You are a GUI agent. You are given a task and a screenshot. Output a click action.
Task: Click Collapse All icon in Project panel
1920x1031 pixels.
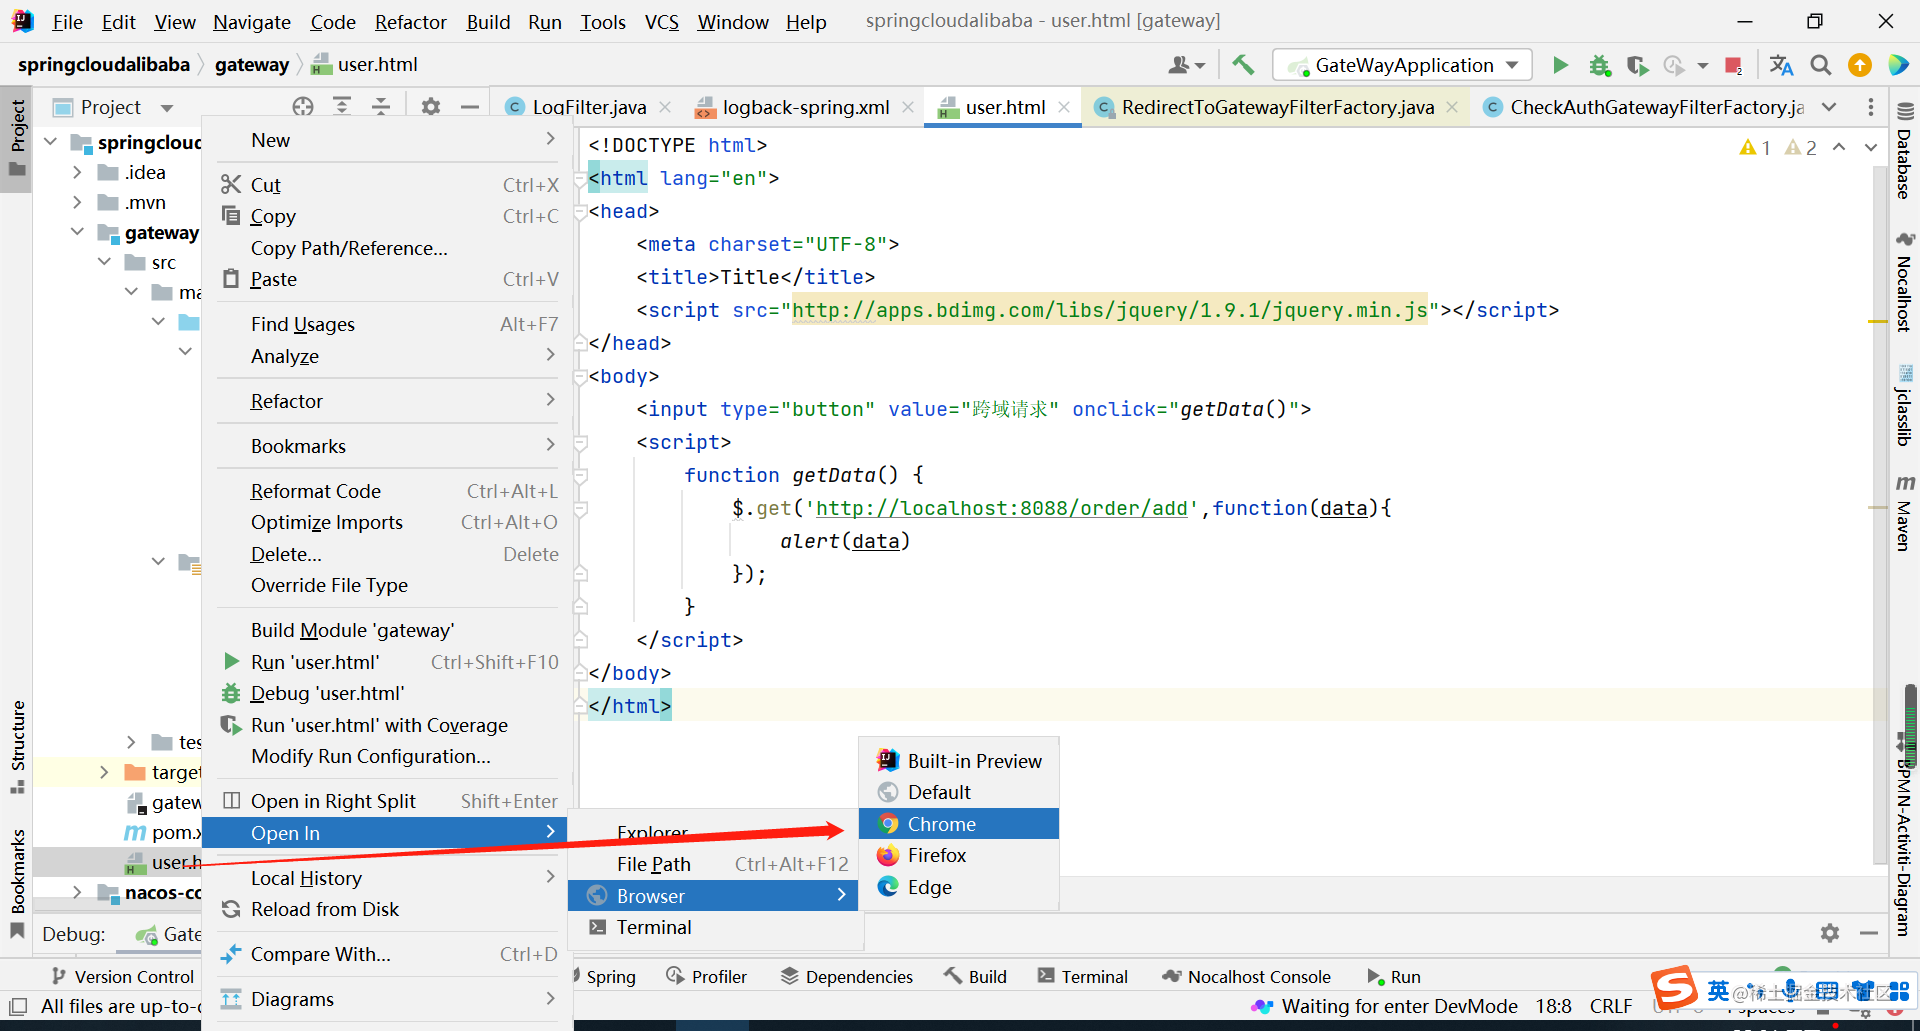[x=381, y=107]
